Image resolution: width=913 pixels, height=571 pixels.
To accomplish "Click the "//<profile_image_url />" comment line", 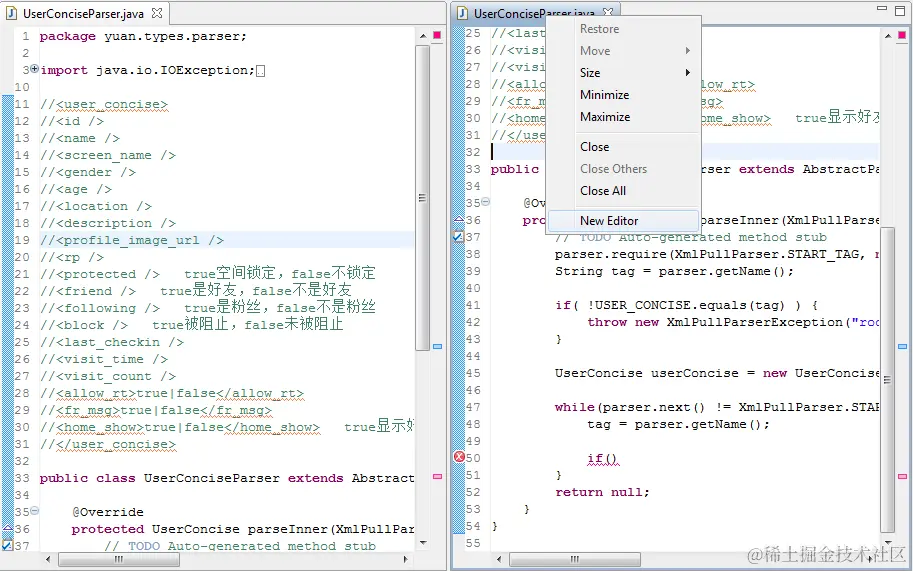I will (132, 240).
